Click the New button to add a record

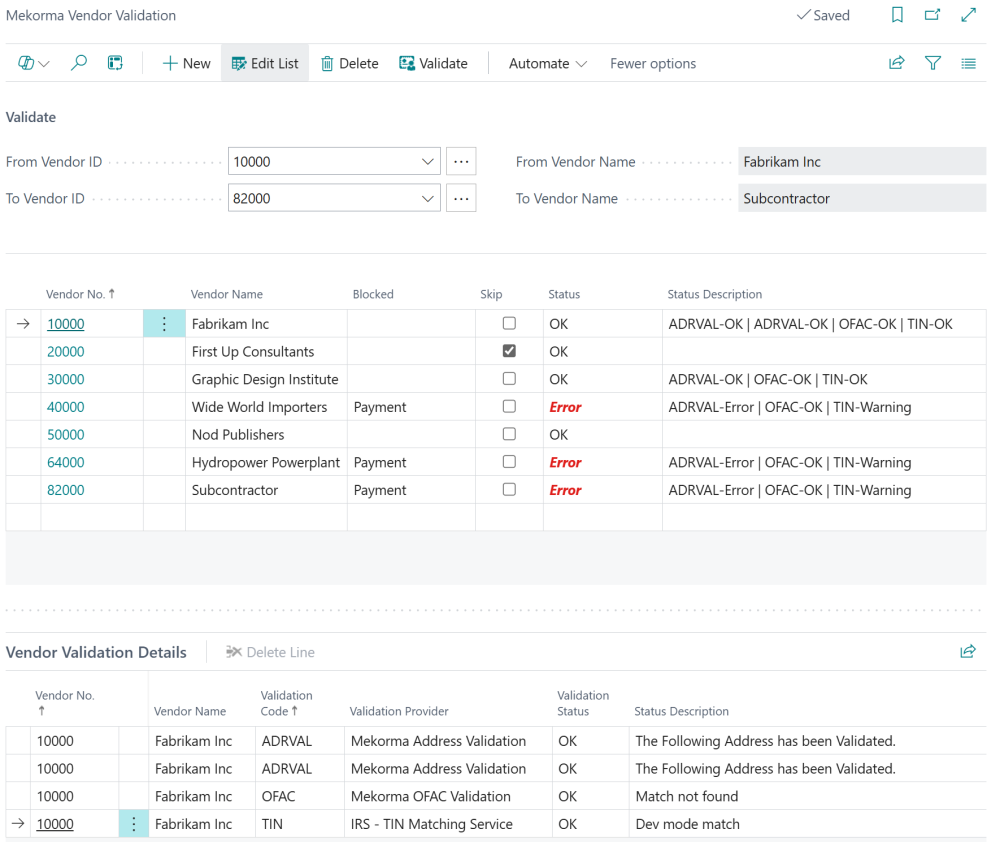coord(185,62)
